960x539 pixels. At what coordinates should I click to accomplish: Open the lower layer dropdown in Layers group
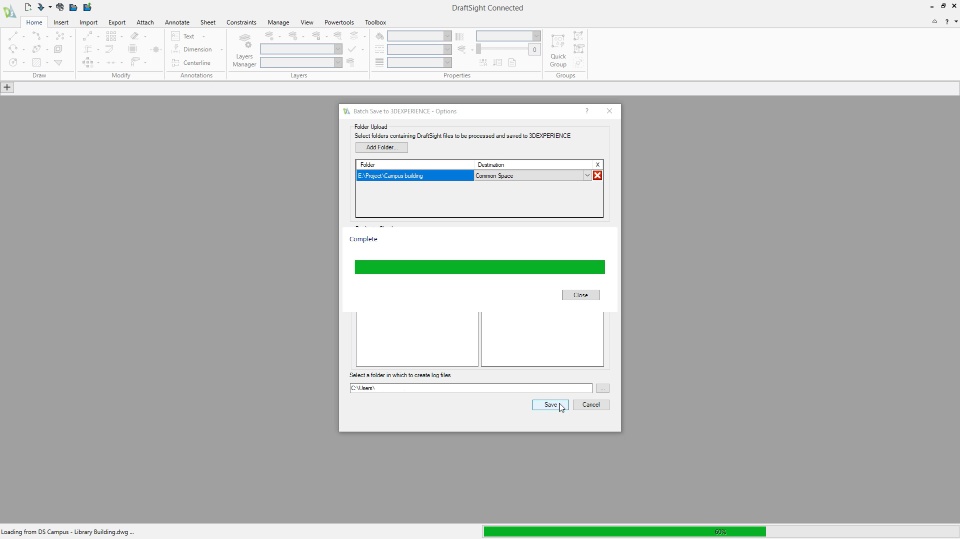pyautogui.click(x=338, y=62)
